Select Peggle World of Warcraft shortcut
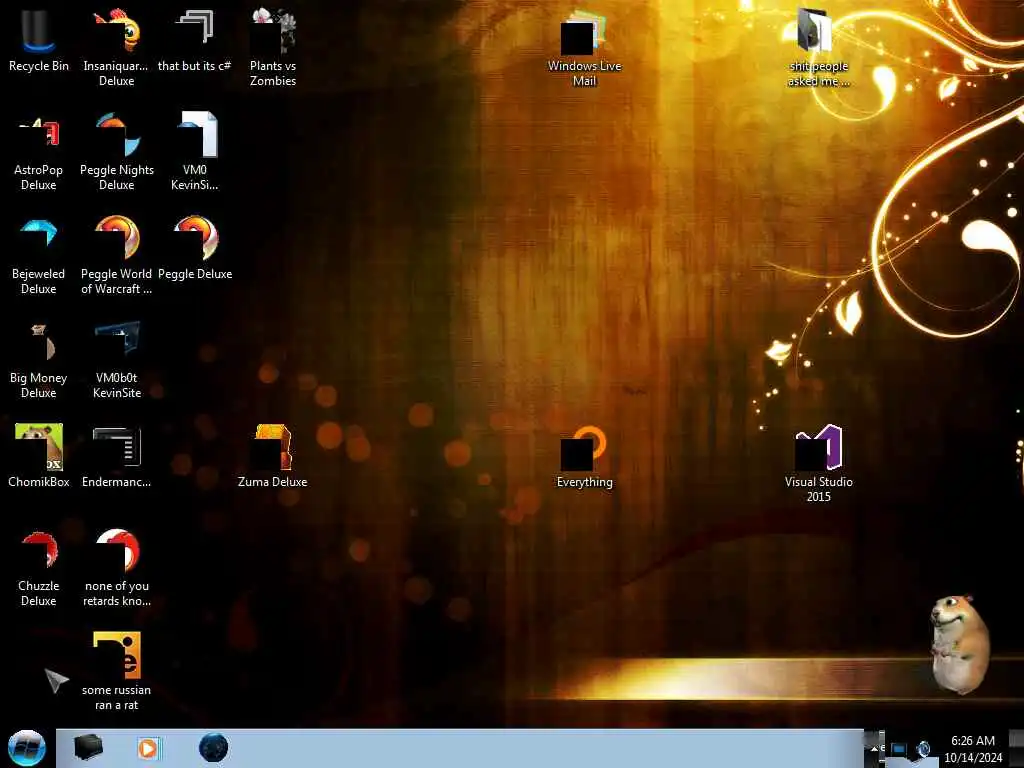 tap(116, 256)
